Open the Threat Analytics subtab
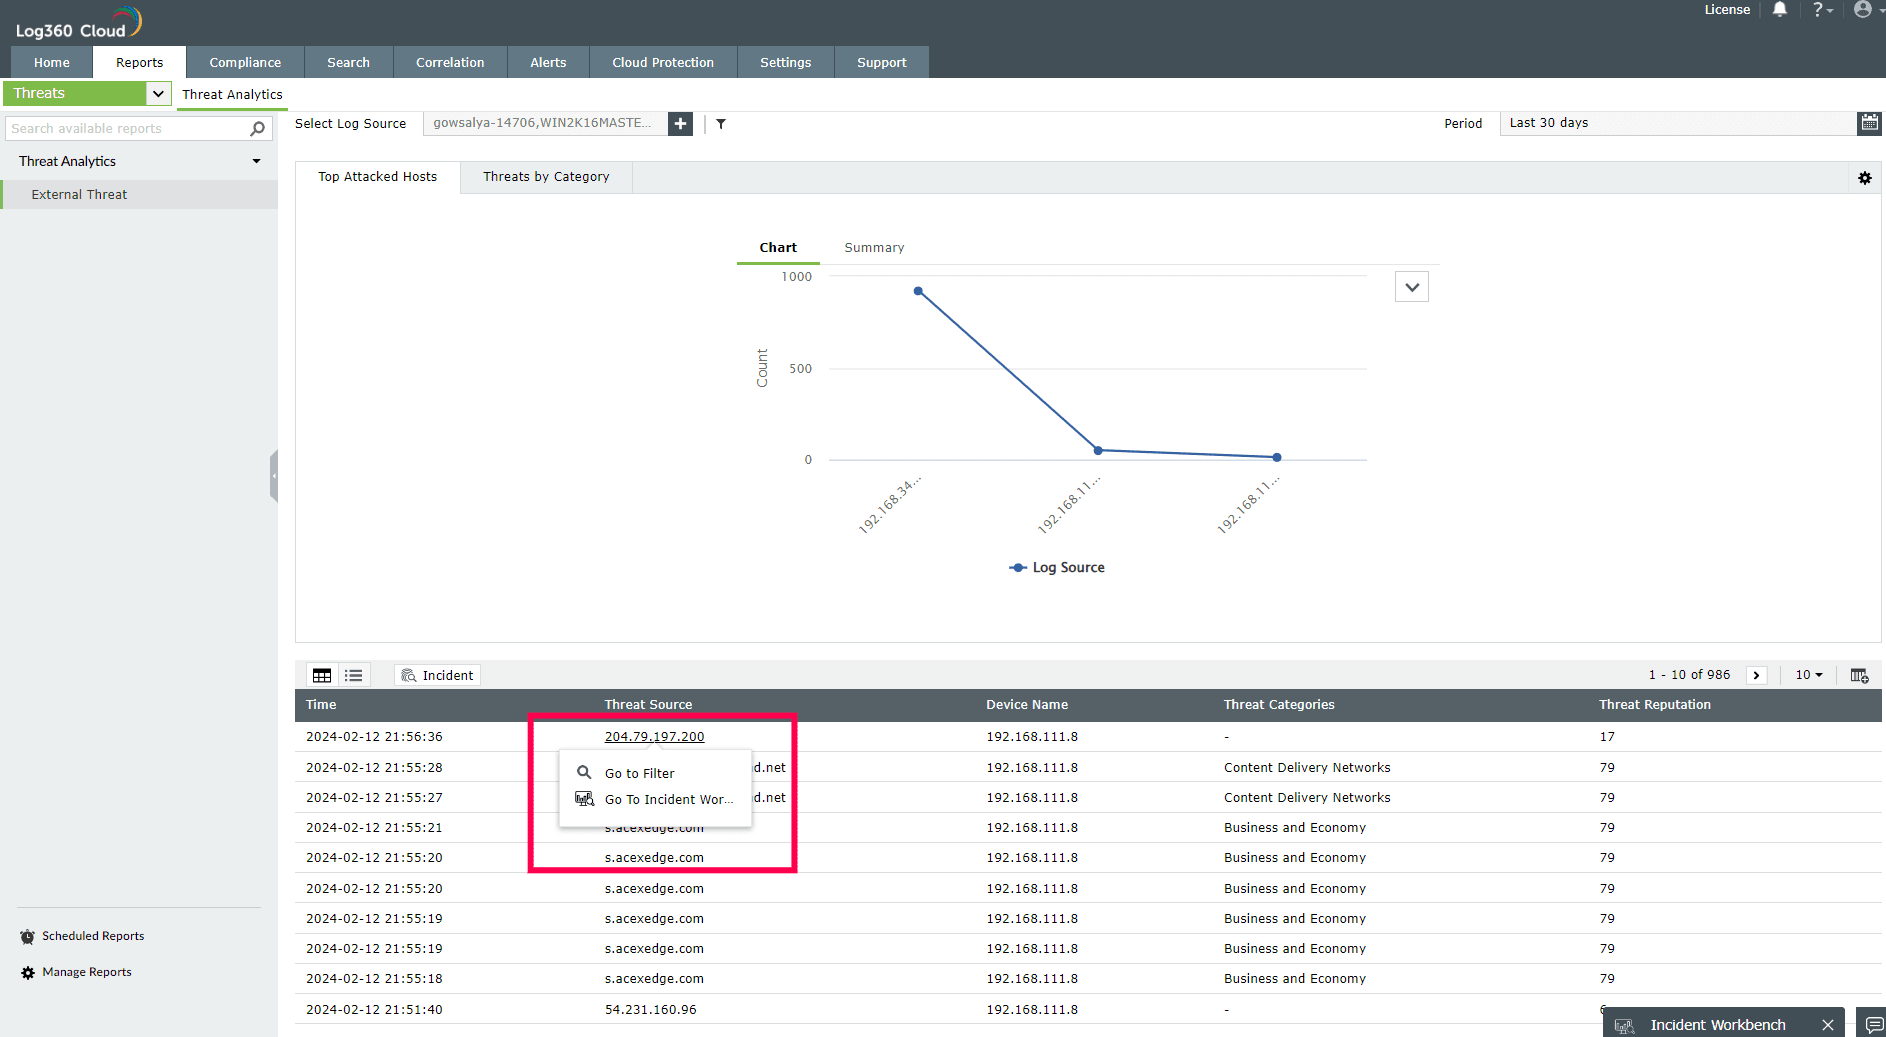1886x1037 pixels. [x=232, y=95]
